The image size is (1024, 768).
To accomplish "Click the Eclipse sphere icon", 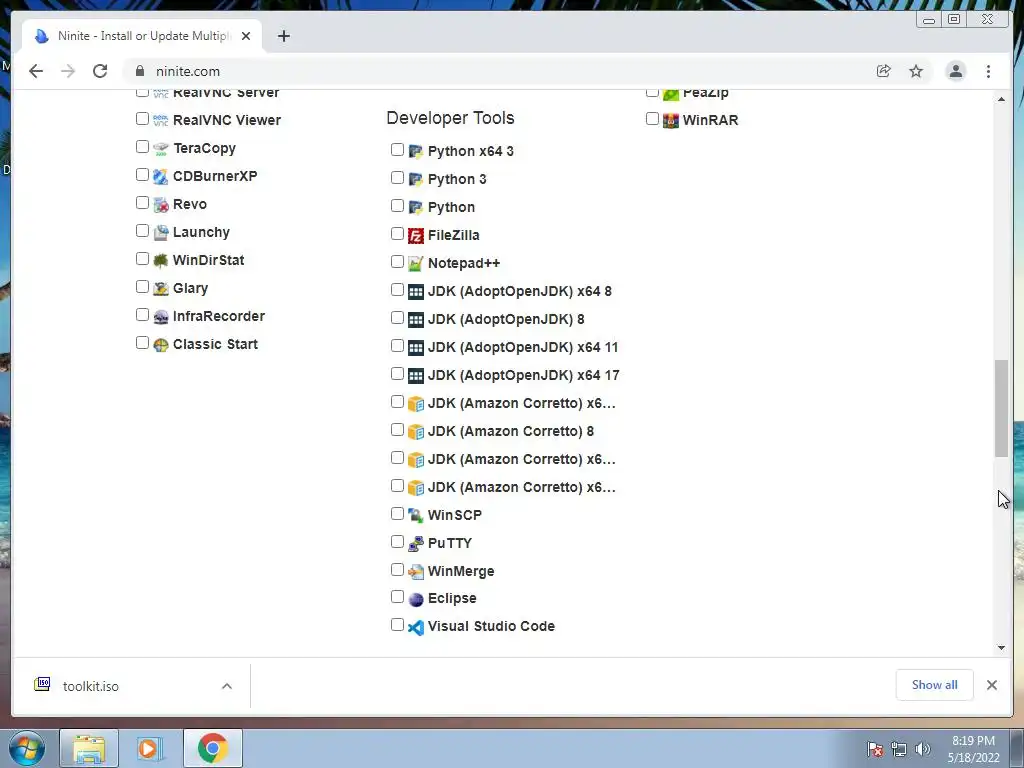I will click(x=415, y=600).
